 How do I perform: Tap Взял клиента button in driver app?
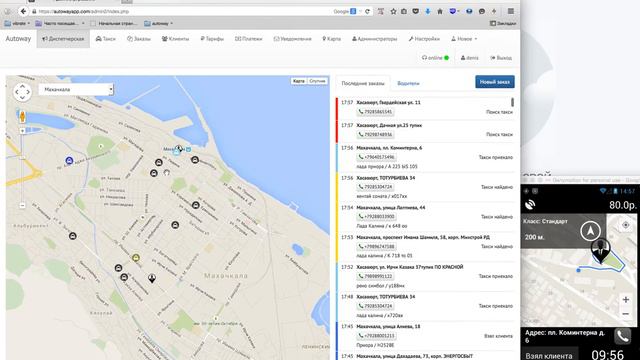549,355
